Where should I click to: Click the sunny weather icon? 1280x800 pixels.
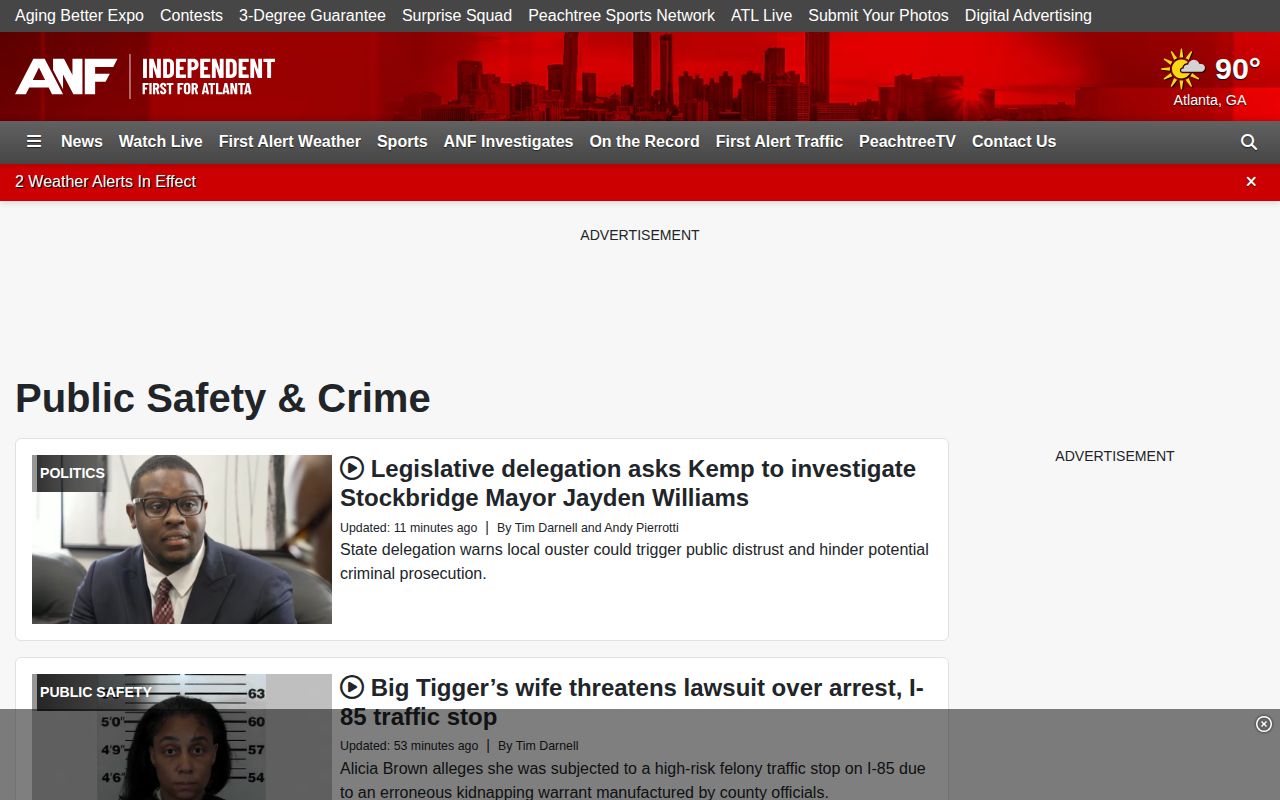[1183, 69]
